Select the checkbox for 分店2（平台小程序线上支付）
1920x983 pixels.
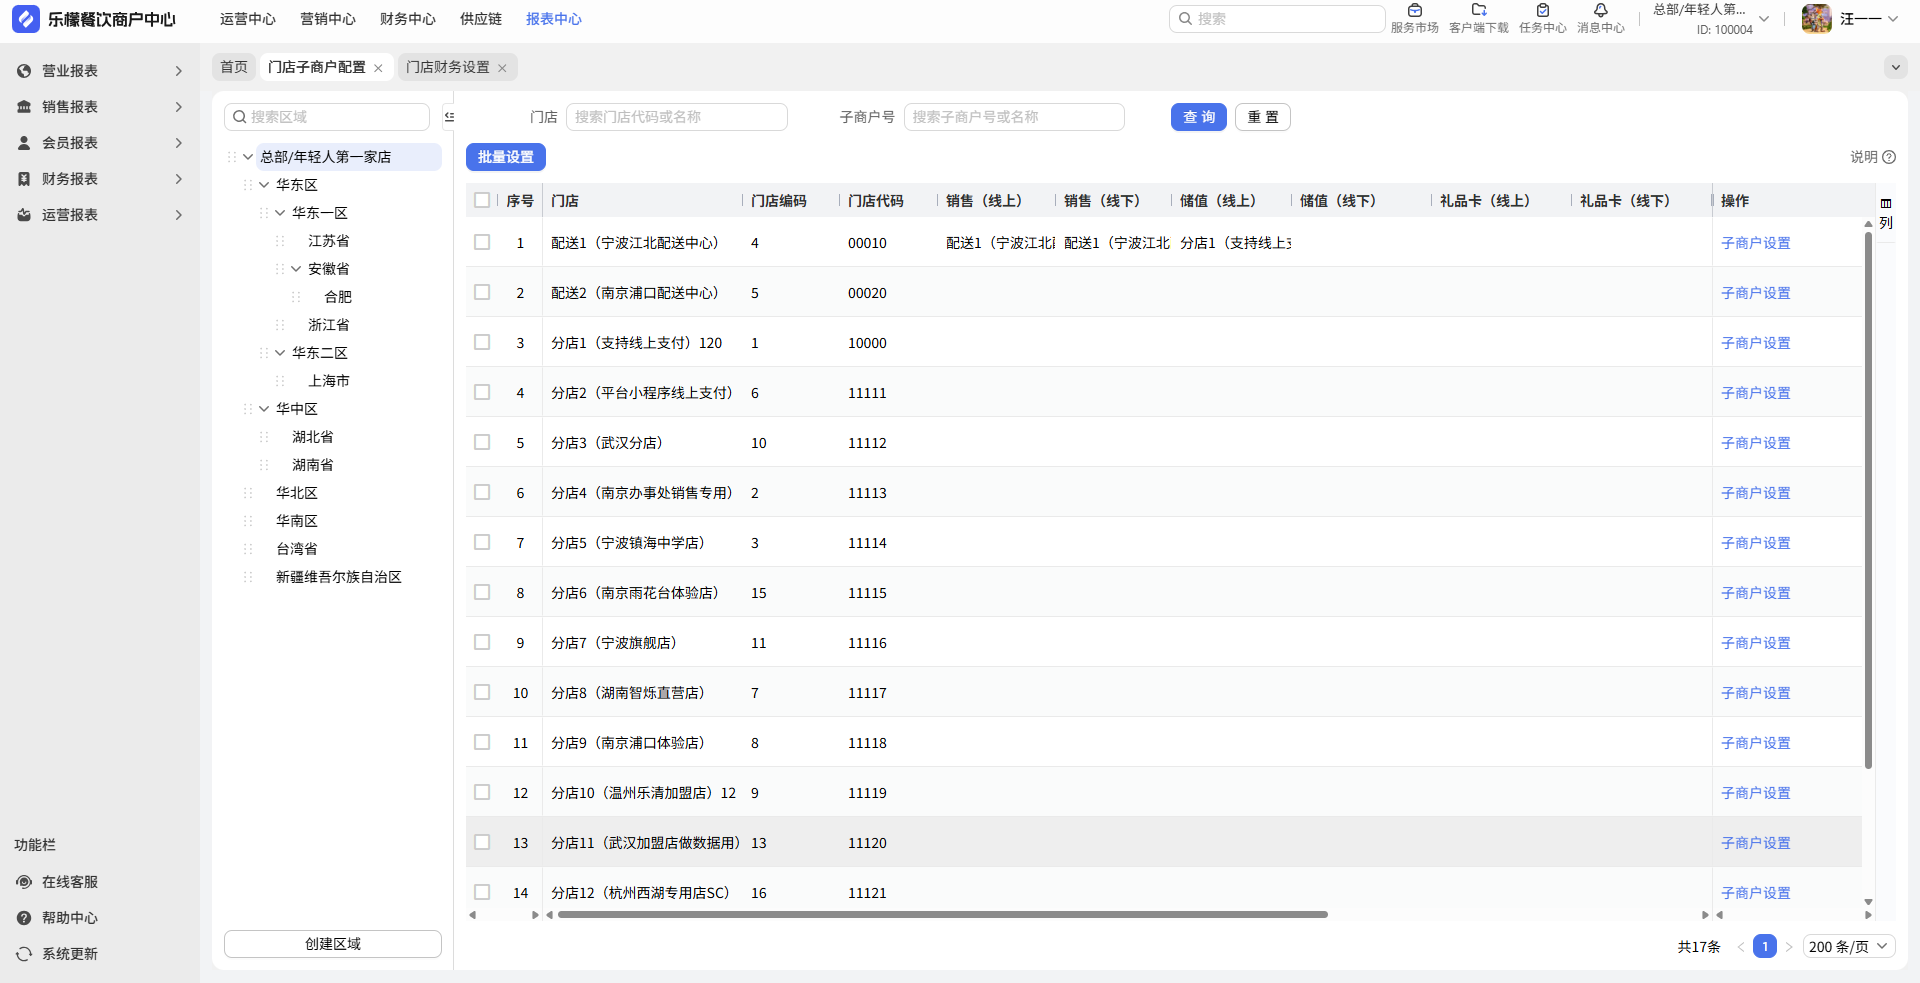tap(482, 392)
